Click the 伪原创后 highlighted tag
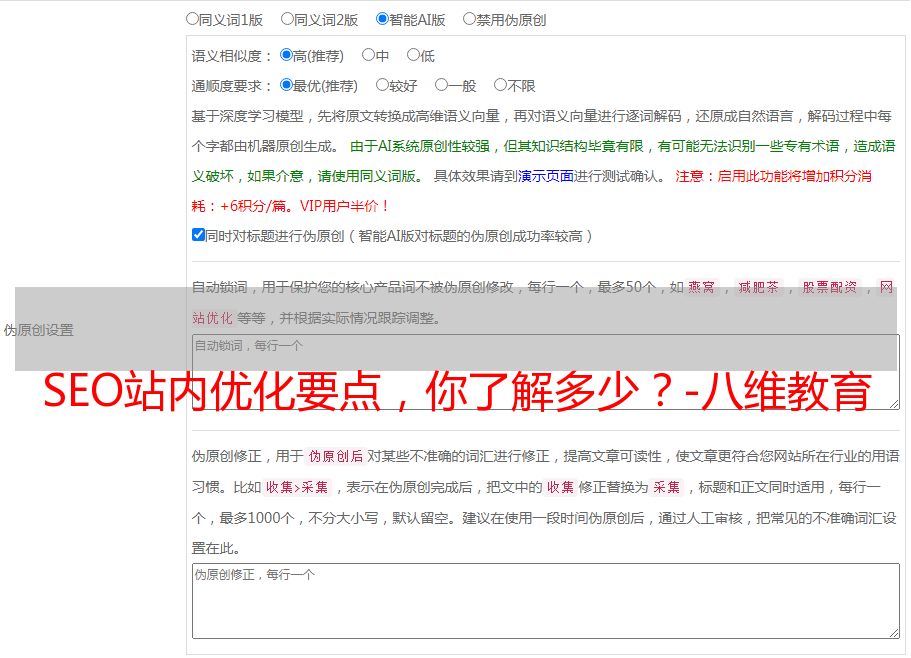 (x=336, y=456)
